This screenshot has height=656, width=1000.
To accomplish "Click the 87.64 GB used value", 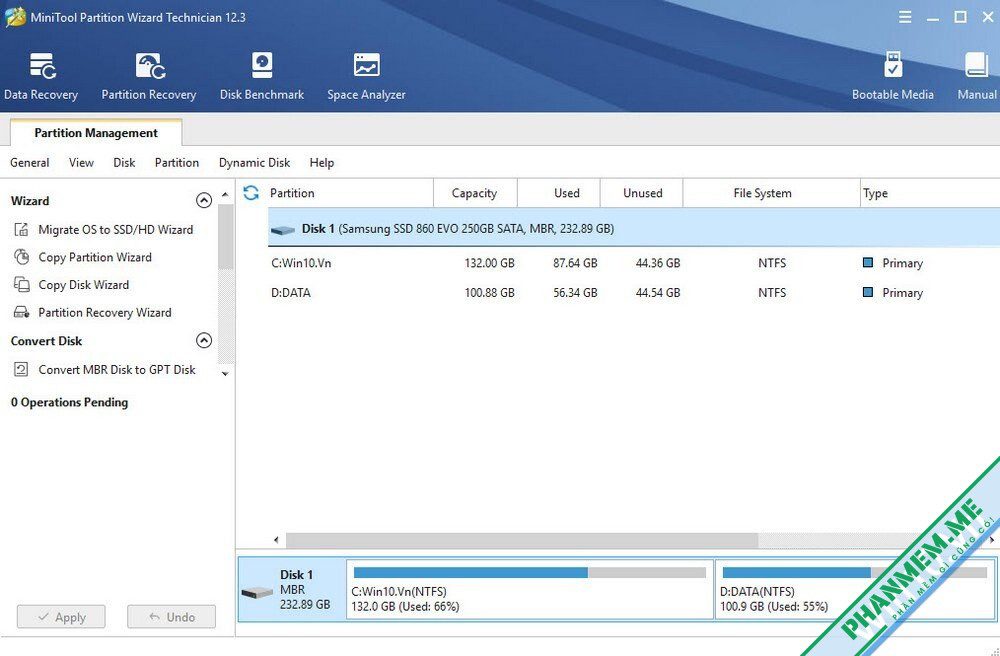I will point(575,263).
